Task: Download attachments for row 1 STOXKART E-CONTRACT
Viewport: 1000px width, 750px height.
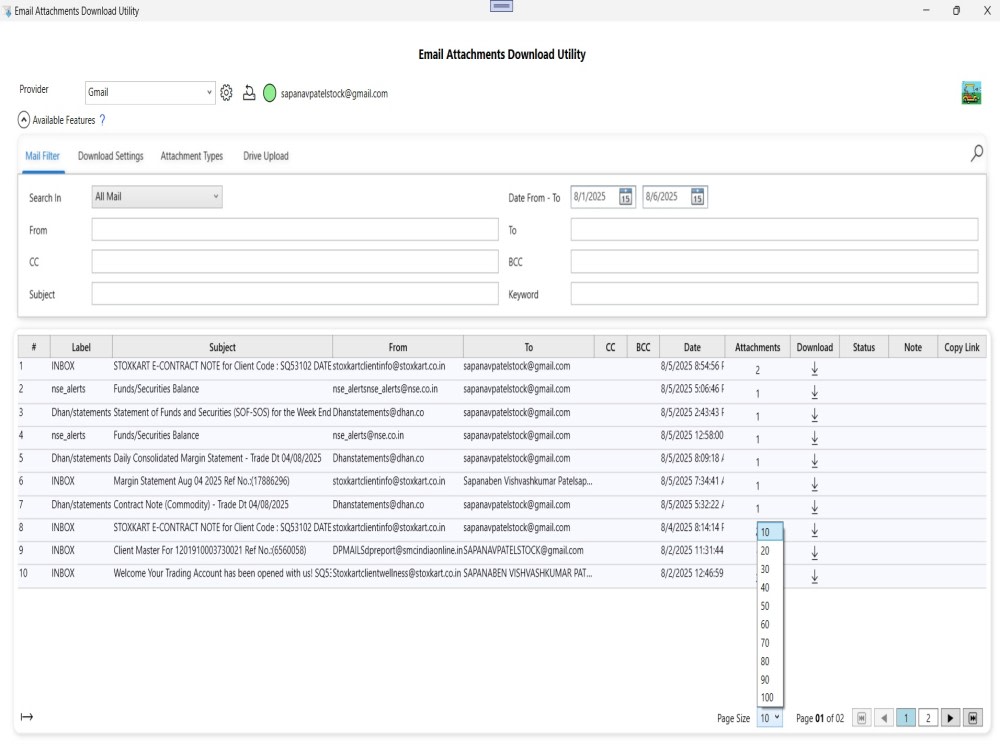Action: coord(814,369)
